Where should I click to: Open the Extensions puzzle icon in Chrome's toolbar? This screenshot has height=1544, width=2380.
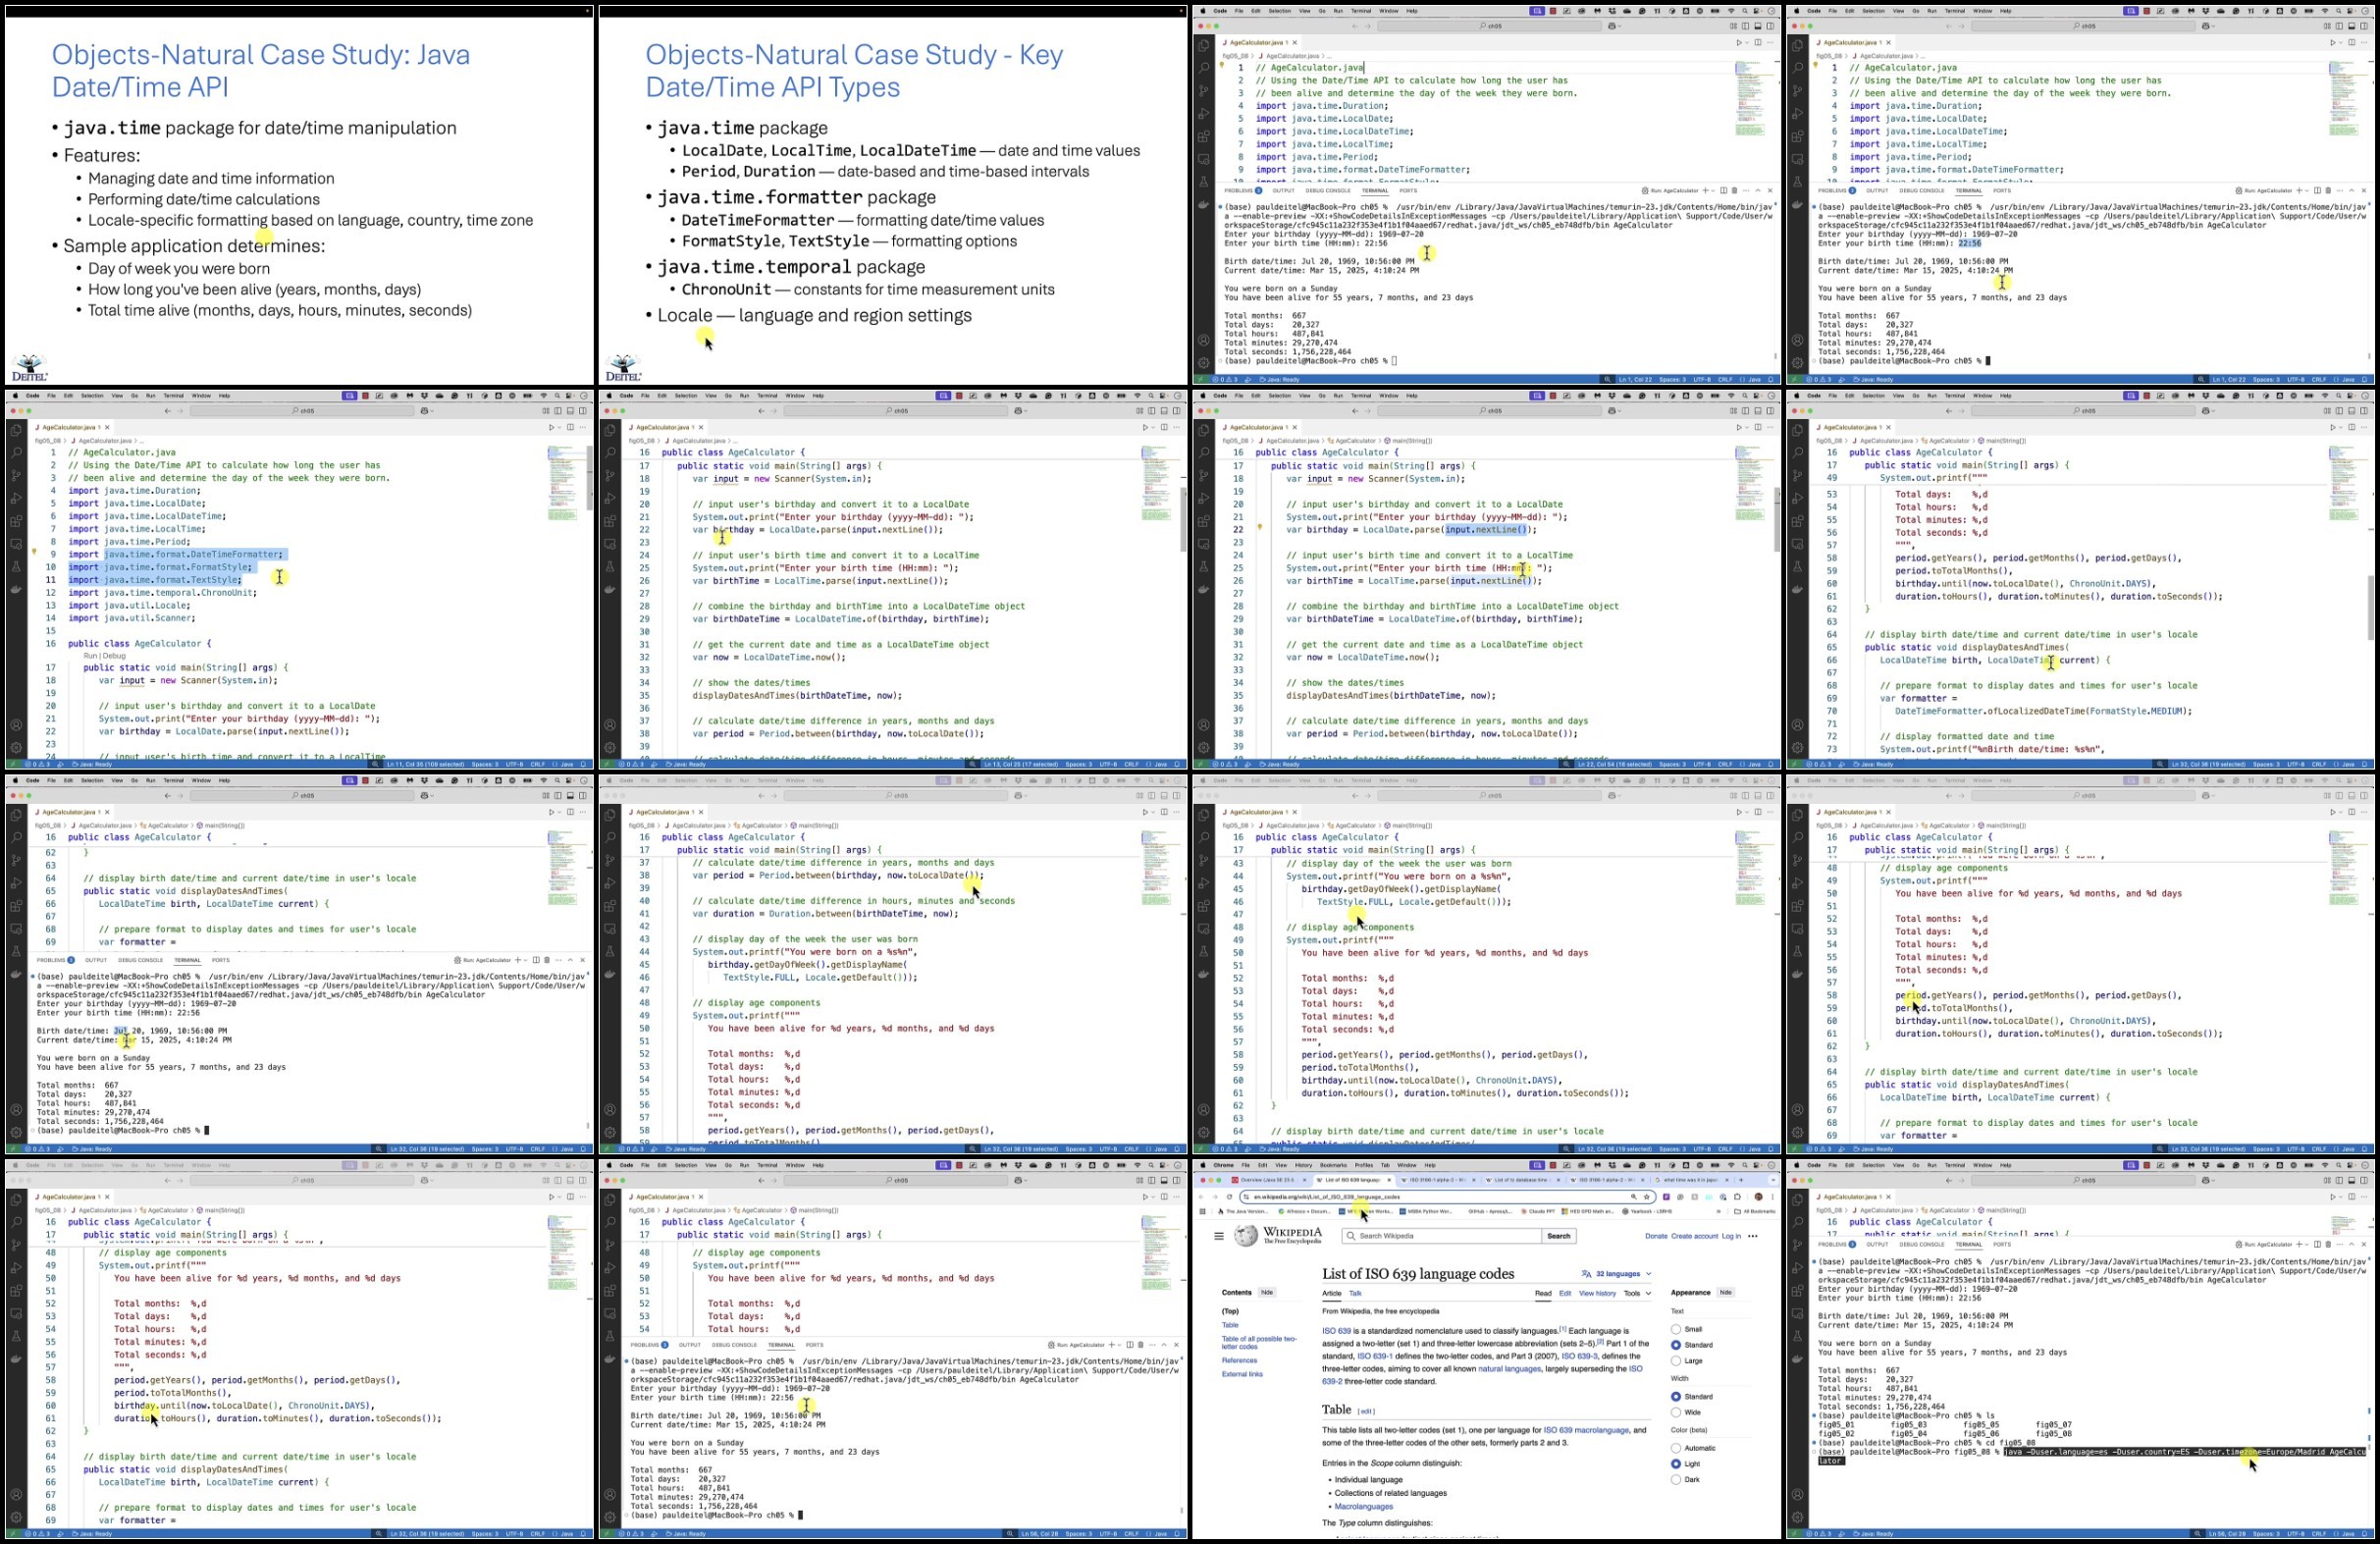[1738, 1197]
